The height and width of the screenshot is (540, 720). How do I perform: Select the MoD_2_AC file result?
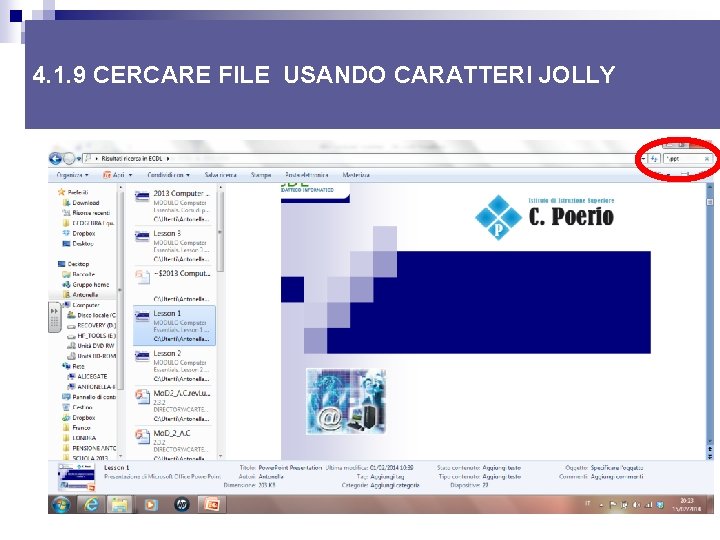[x=174, y=444]
